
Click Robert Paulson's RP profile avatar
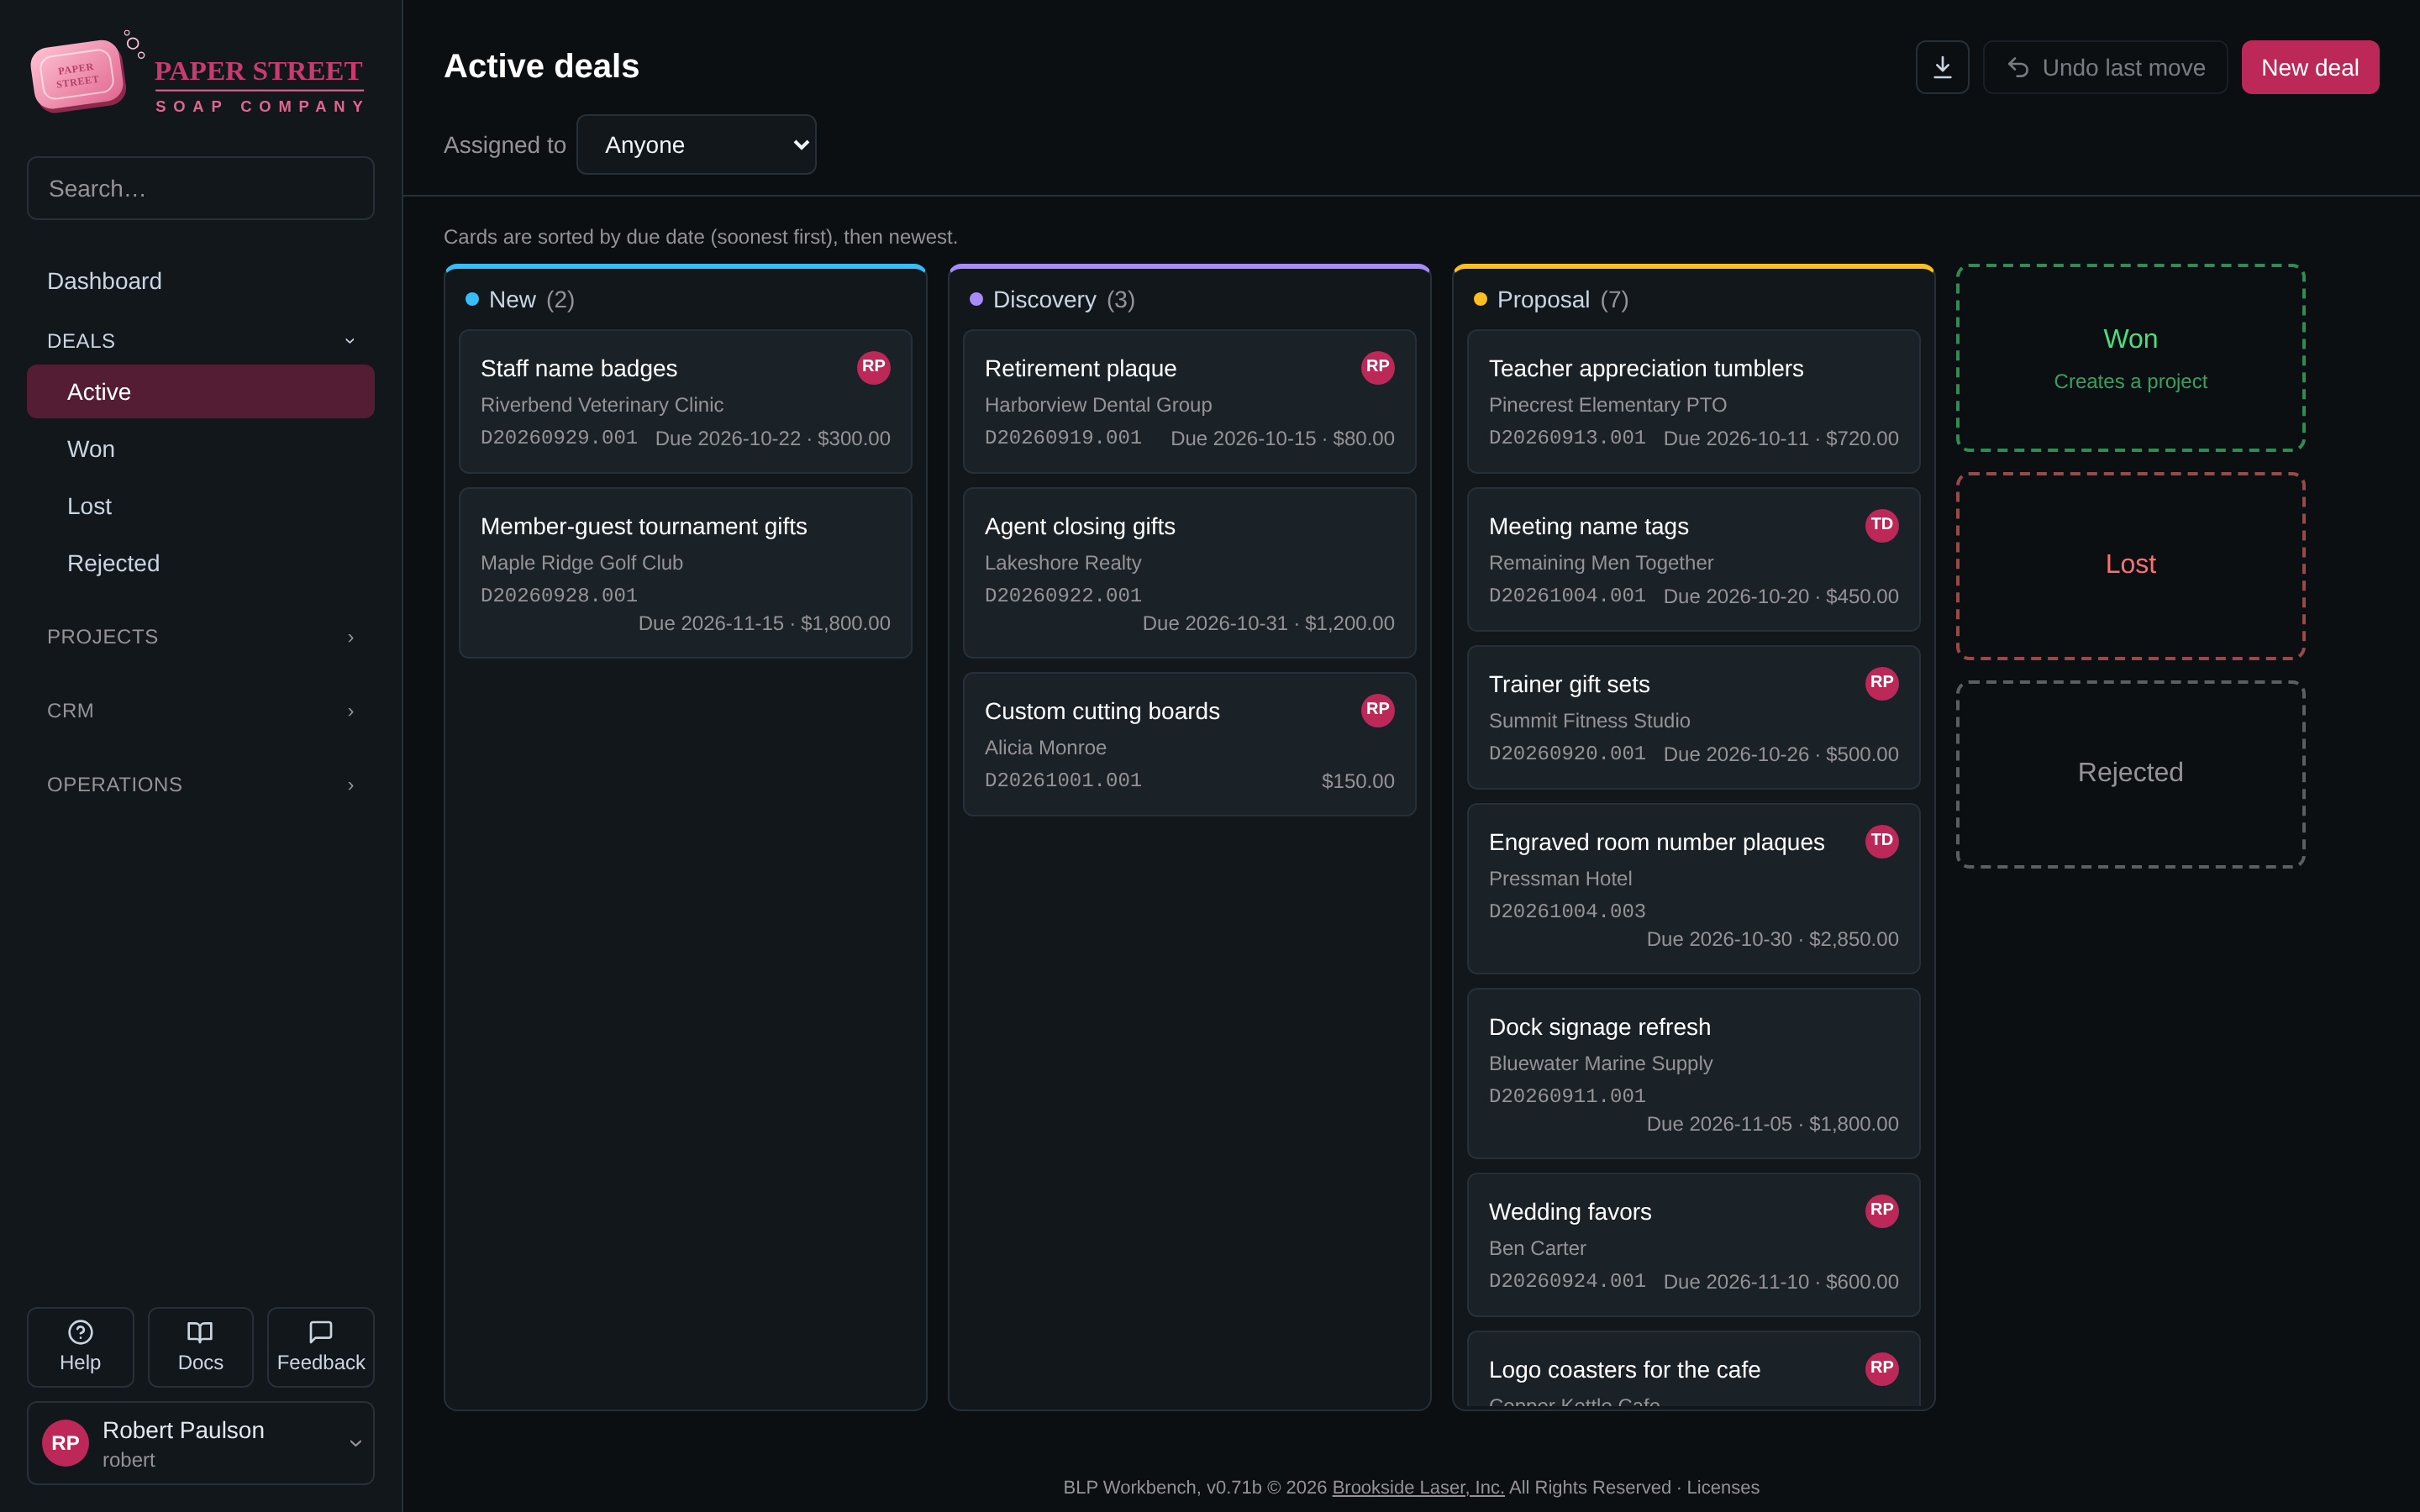click(65, 1443)
